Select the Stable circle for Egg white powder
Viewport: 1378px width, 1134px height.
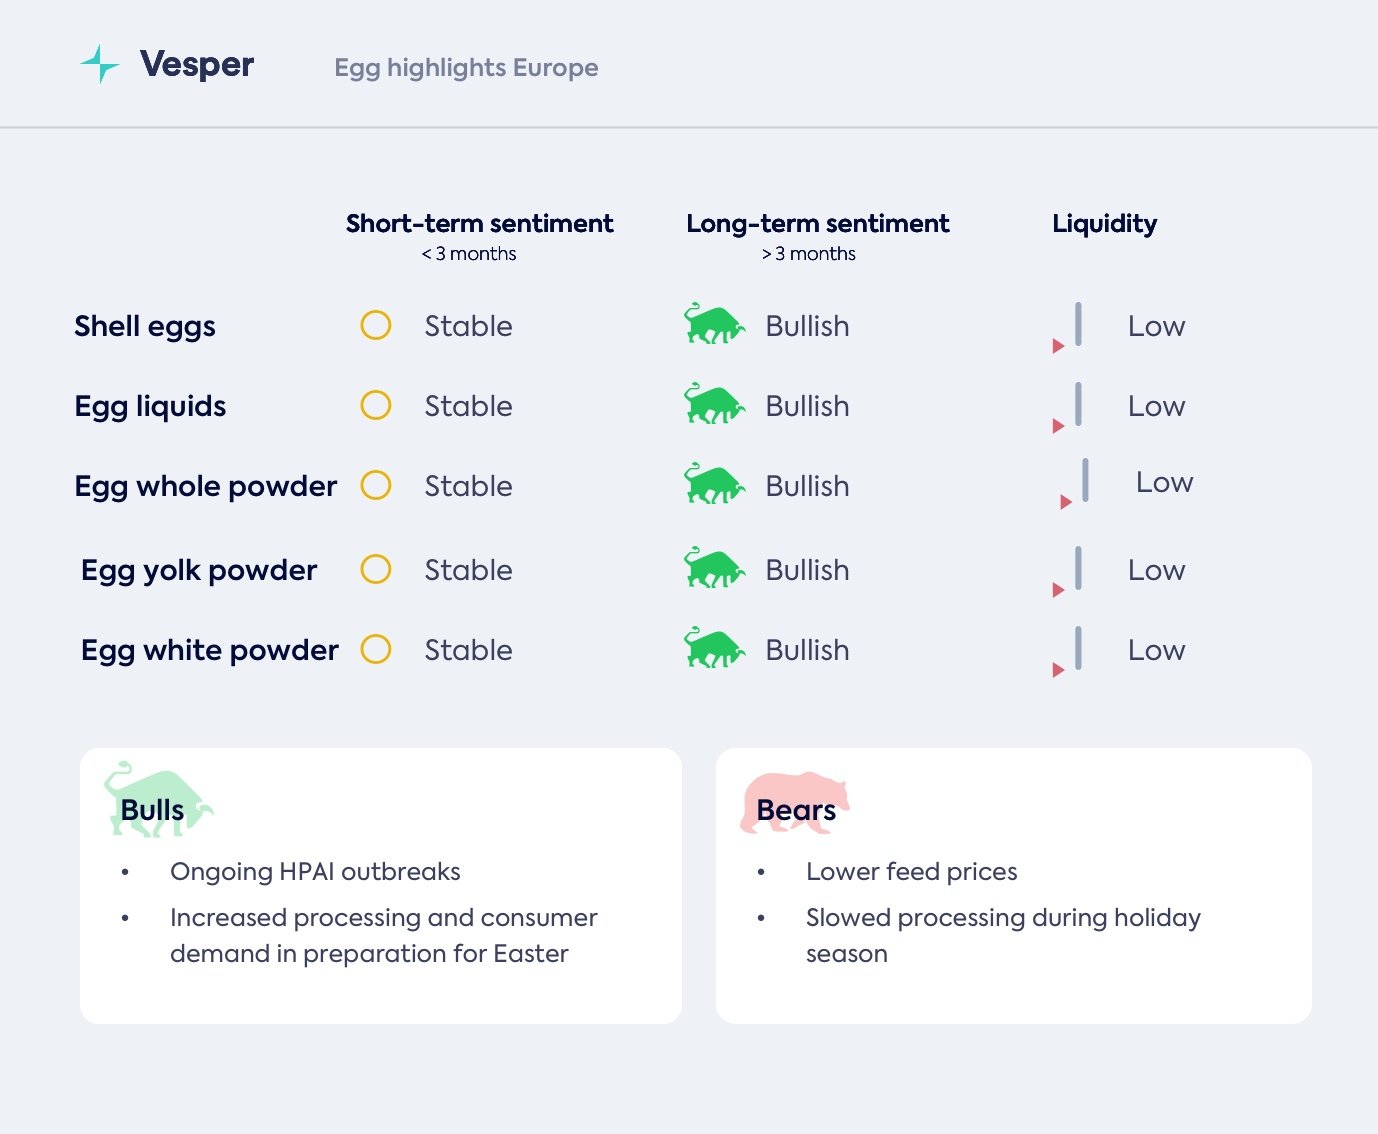[x=376, y=649]
